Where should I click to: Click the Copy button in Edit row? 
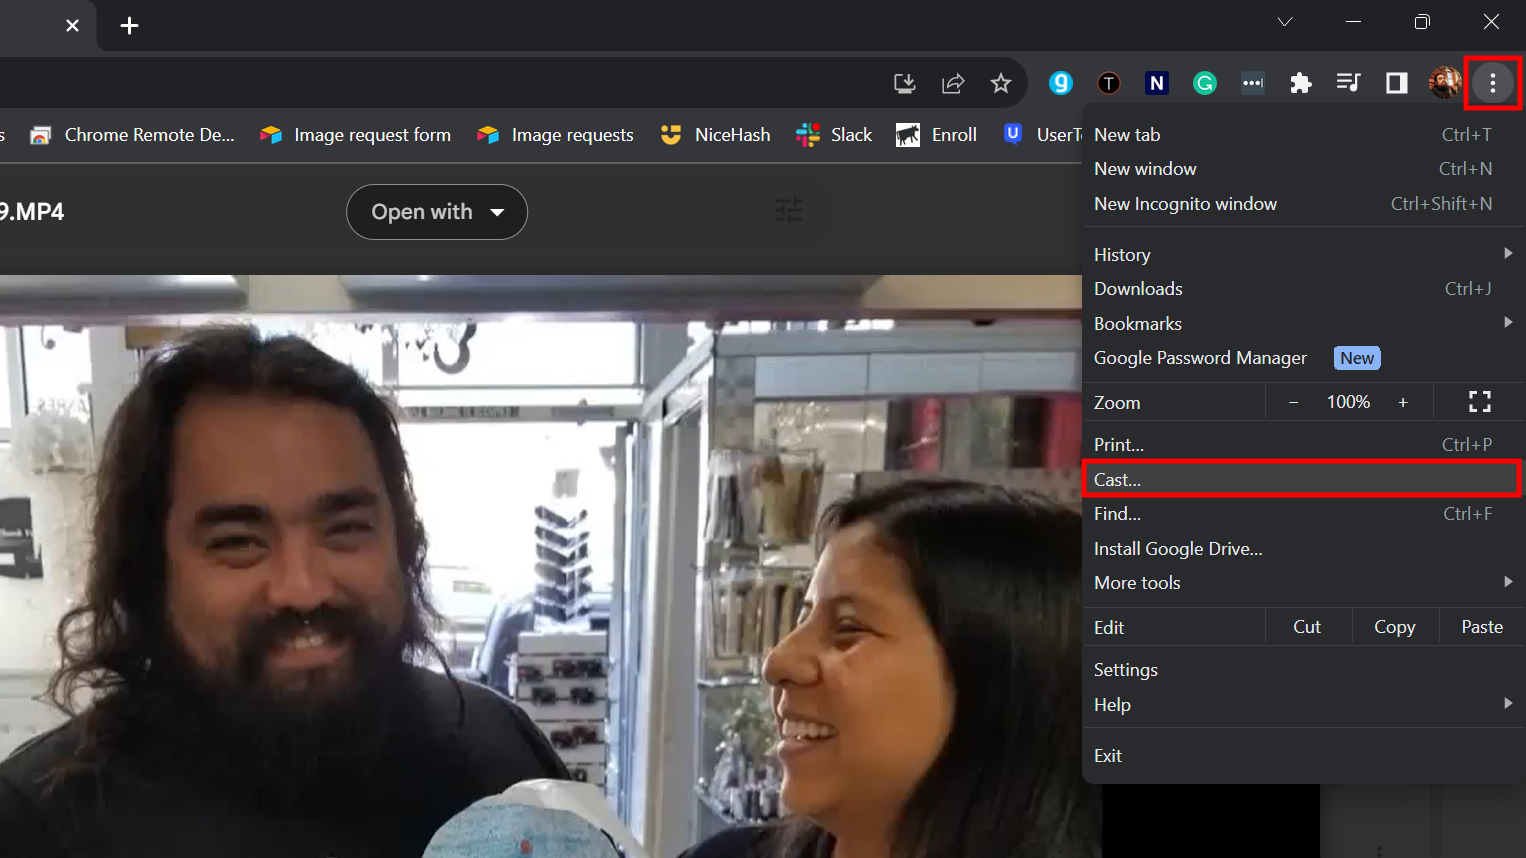click(1394, 627)
